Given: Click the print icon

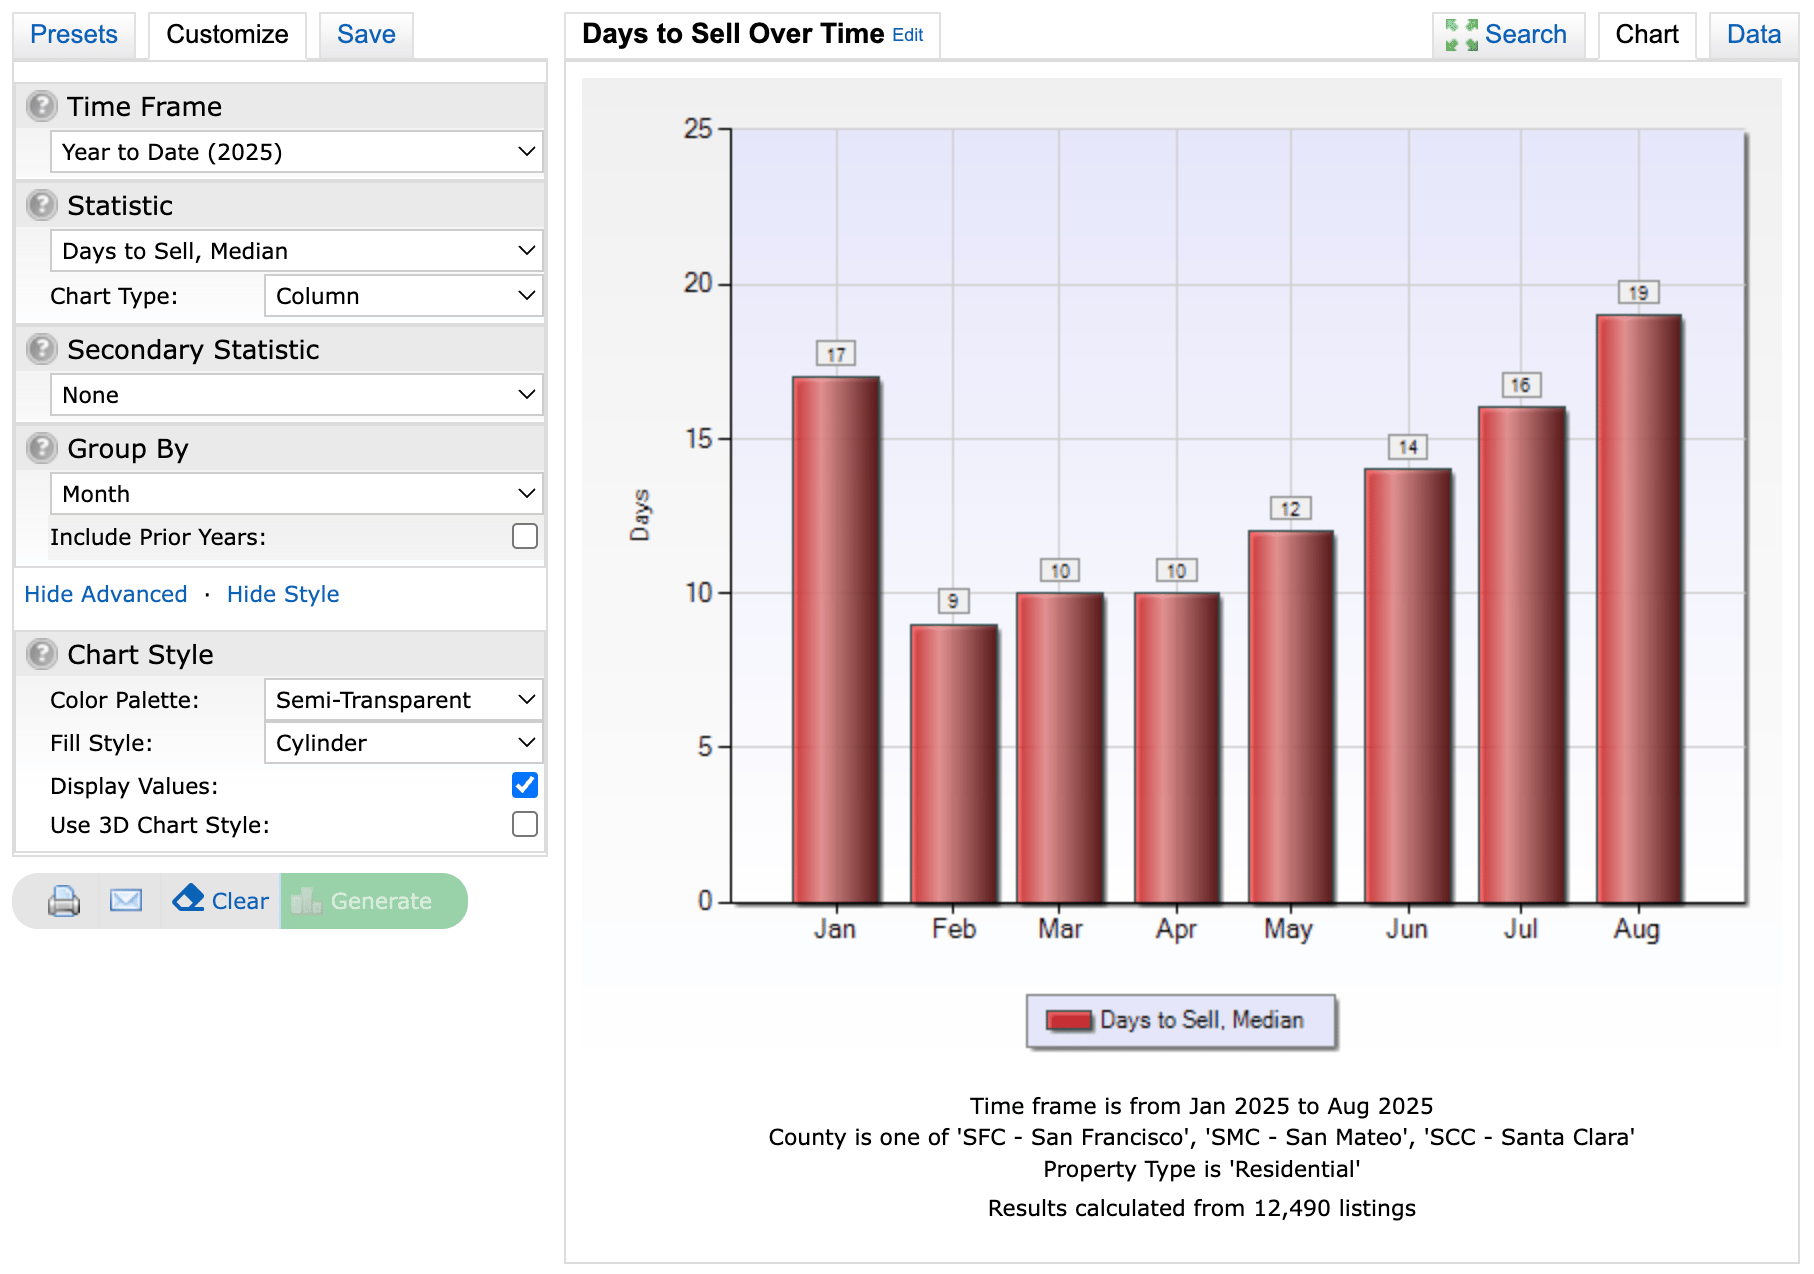Looking at the screenshot, I should click(x=64, y=901).
